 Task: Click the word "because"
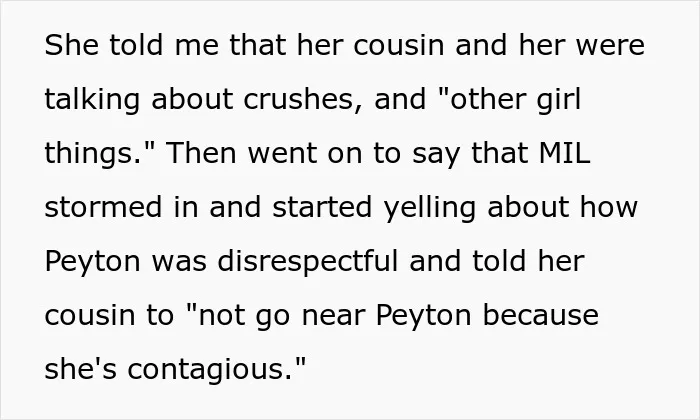tap(541, 315)
